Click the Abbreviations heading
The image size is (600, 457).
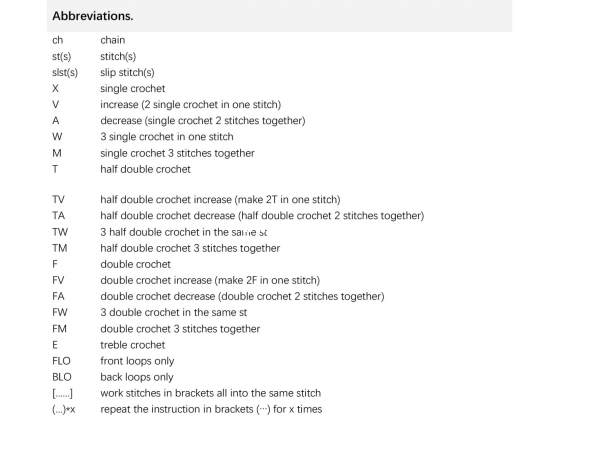(93, 16)
